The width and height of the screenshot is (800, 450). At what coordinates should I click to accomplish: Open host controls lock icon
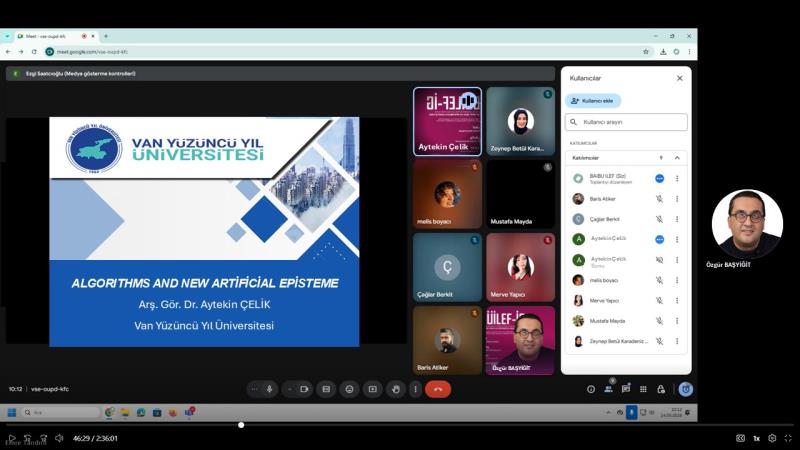tap(661, 389)
